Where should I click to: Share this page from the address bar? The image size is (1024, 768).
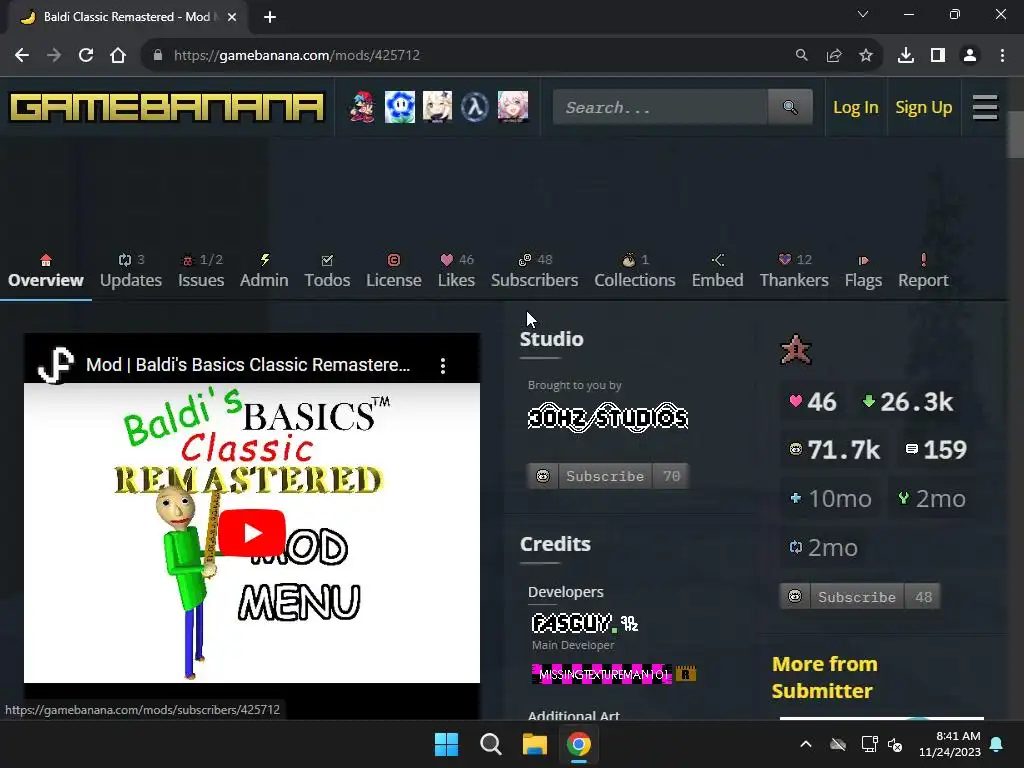(x=834, y=56)
